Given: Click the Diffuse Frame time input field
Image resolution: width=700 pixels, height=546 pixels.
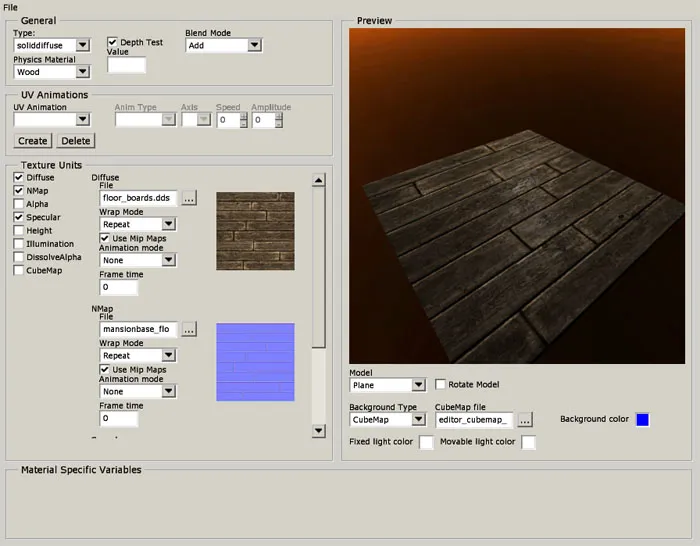Looking at the screenshot, I should point(118,288).
